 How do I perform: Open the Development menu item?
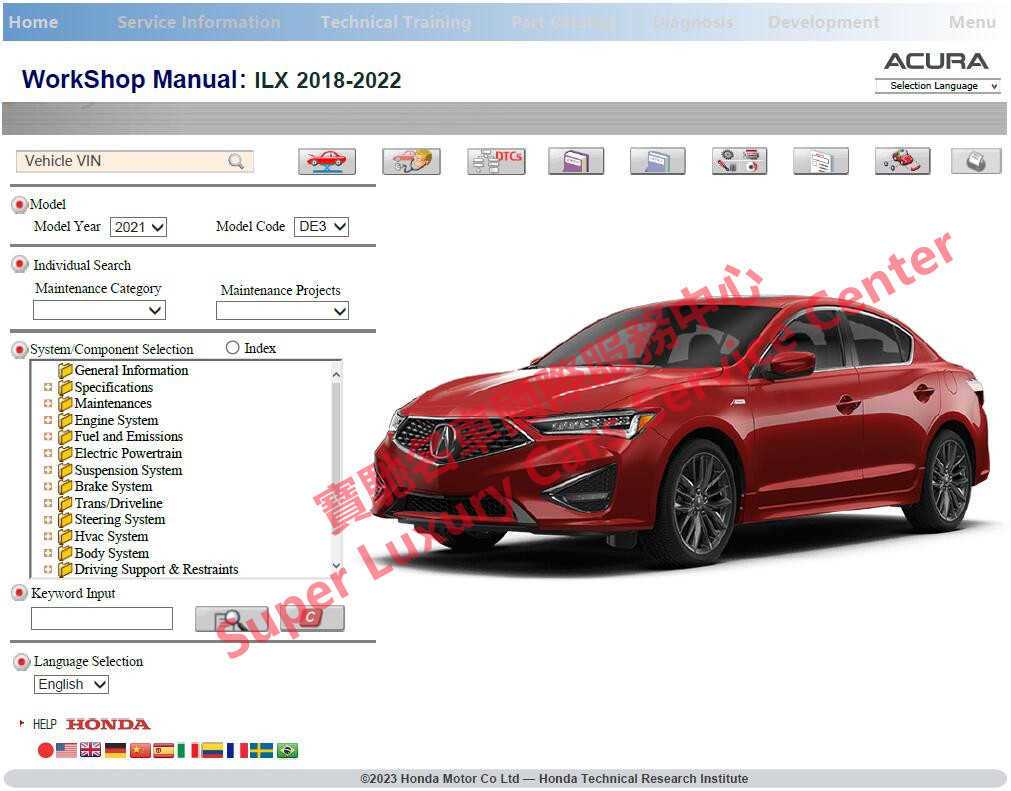(x=823, y=22)
